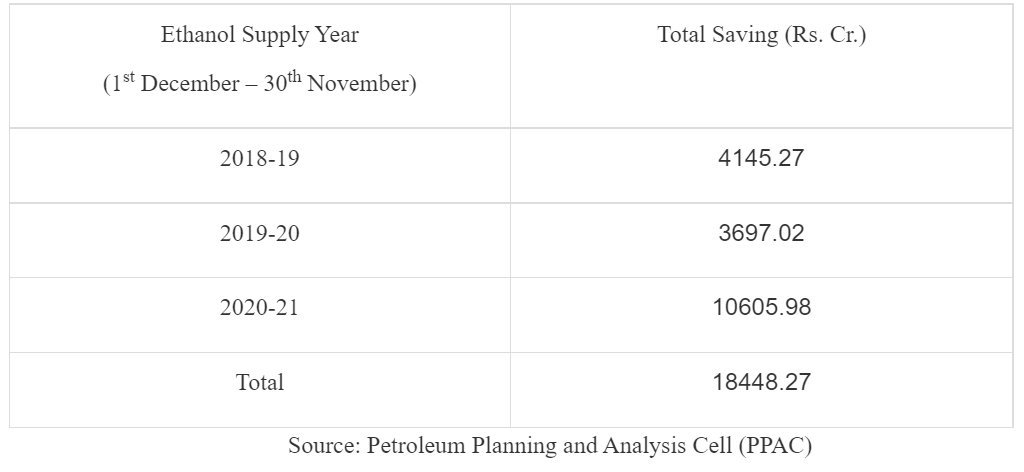Viewport: 1024px width, 472px height.
Task: Select the 'Total' row label
Action: (260, 382)
